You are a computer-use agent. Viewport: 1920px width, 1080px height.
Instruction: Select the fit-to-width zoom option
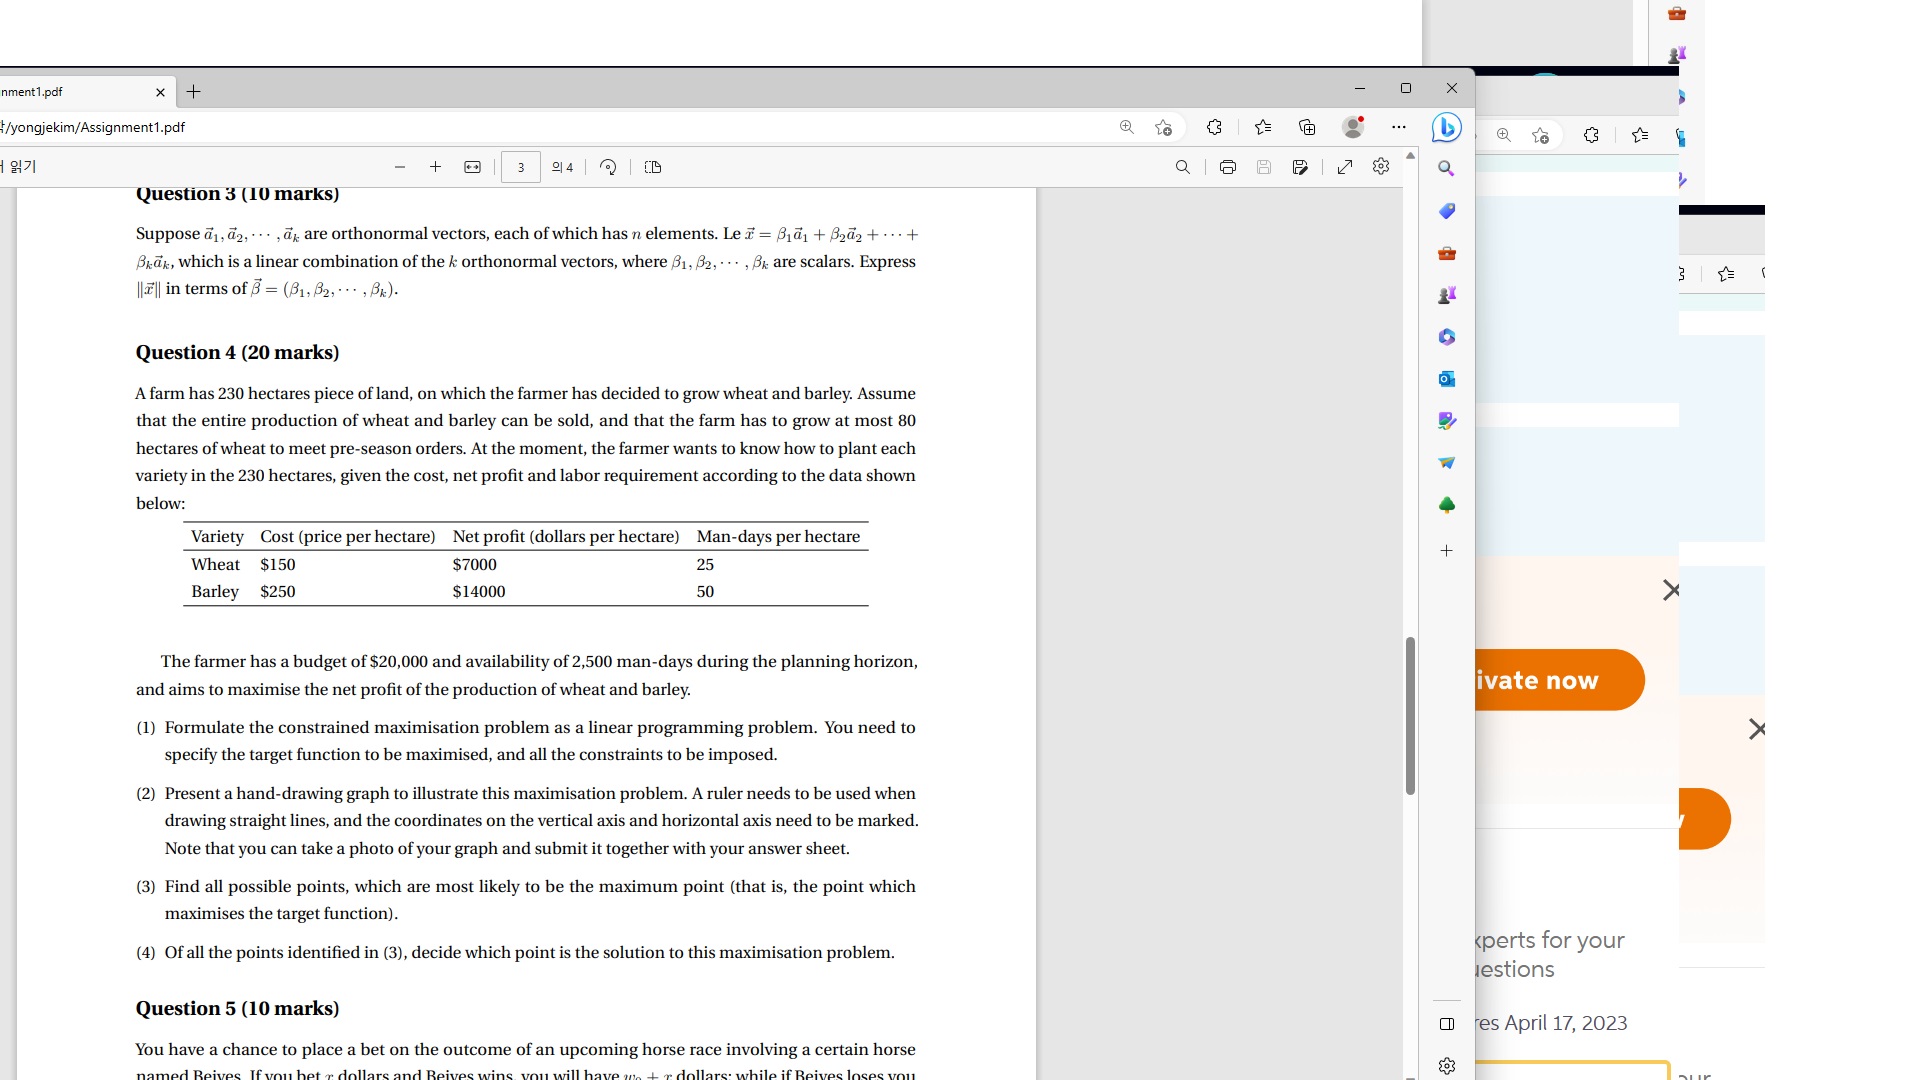[x=471, y=167]
